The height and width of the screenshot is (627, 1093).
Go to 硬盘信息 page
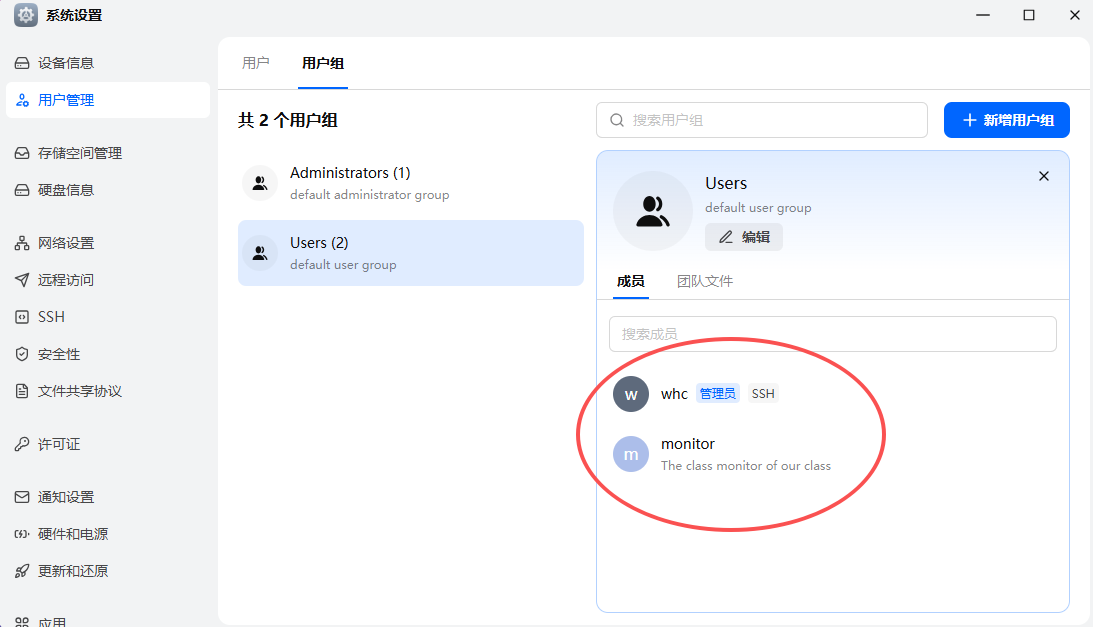click(107, 190)
